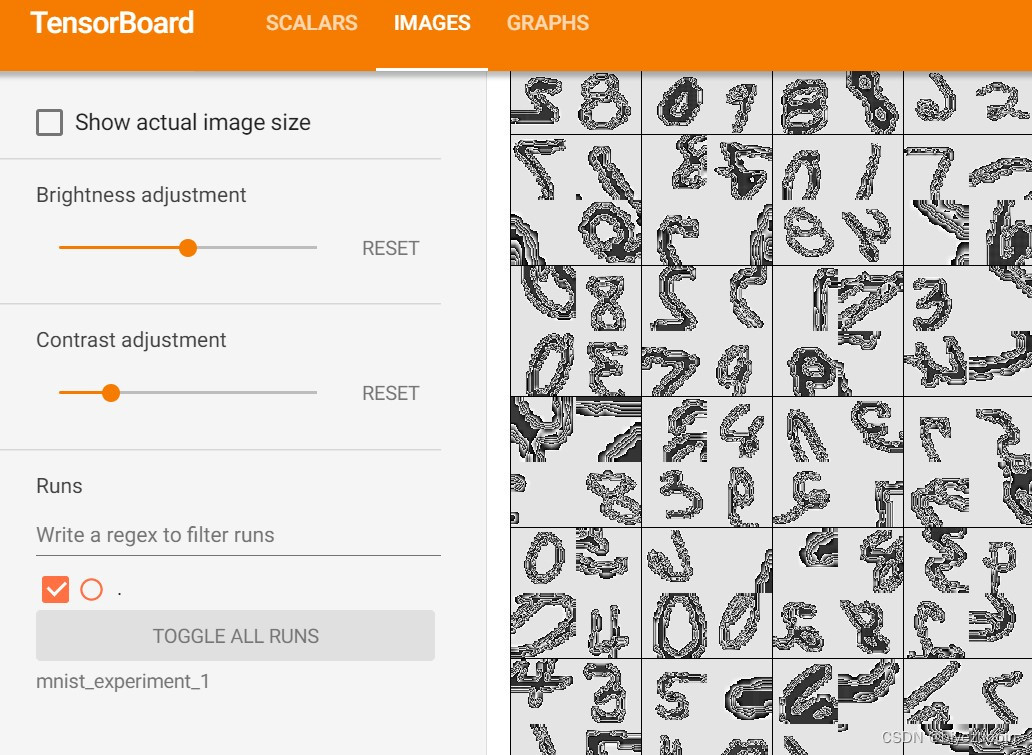Screen dimensions: 1032x755
Task: Click the mnist_experiment_1 log directory text
Action: coord(123,681)
